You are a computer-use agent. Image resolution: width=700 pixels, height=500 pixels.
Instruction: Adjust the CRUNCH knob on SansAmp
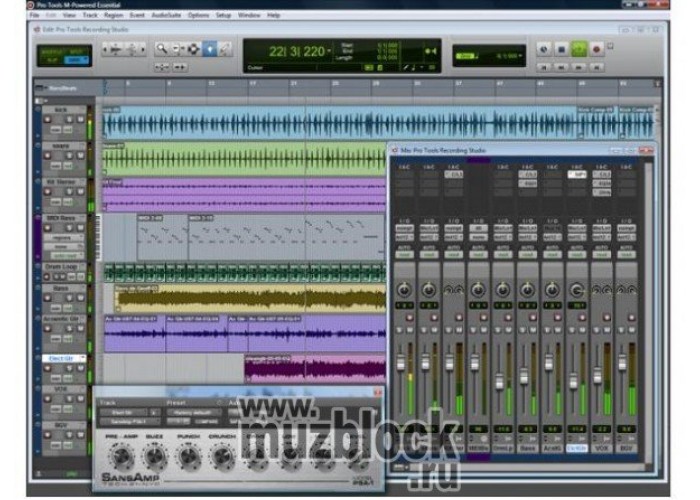[x=222, y=456]
